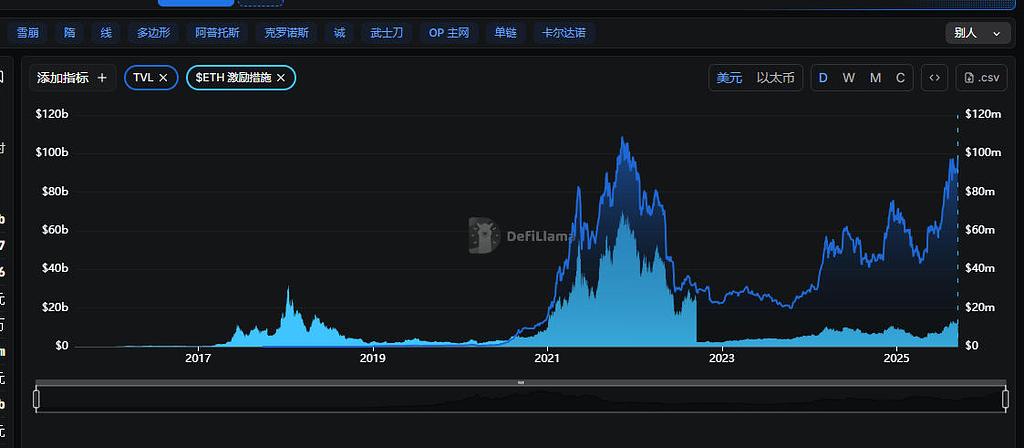Click left handle of time range slider

(37, 399)
